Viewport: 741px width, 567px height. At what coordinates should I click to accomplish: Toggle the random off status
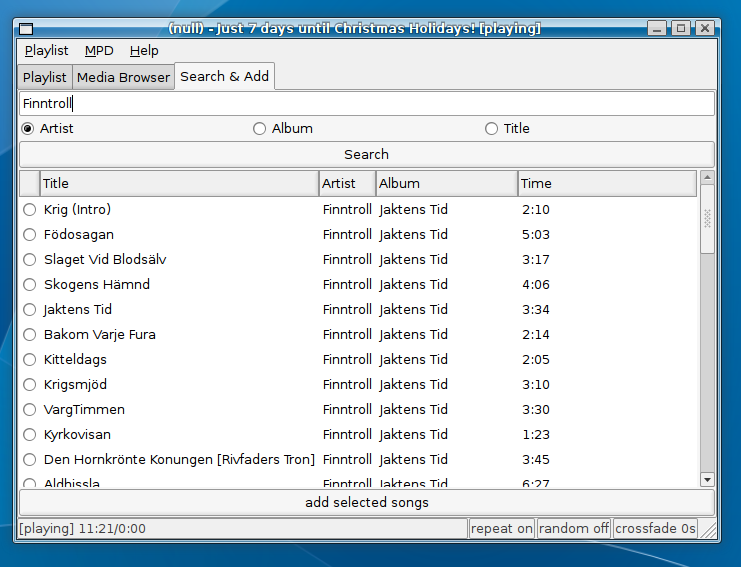point(574,528)
